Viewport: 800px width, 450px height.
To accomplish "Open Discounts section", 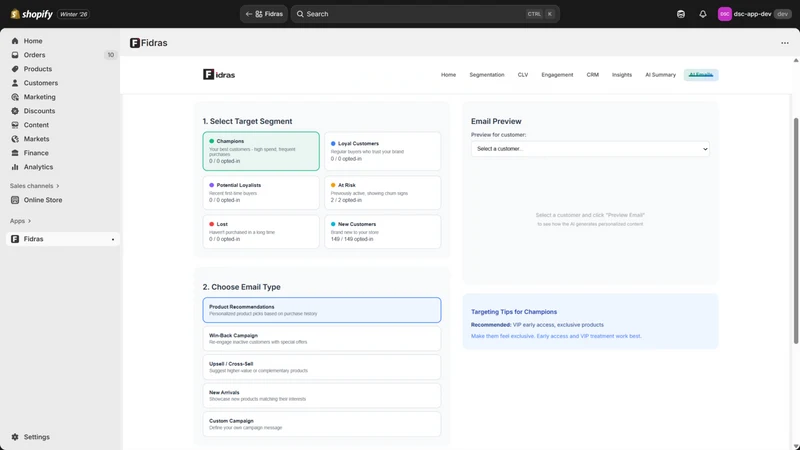I will [x=39, y=111].
